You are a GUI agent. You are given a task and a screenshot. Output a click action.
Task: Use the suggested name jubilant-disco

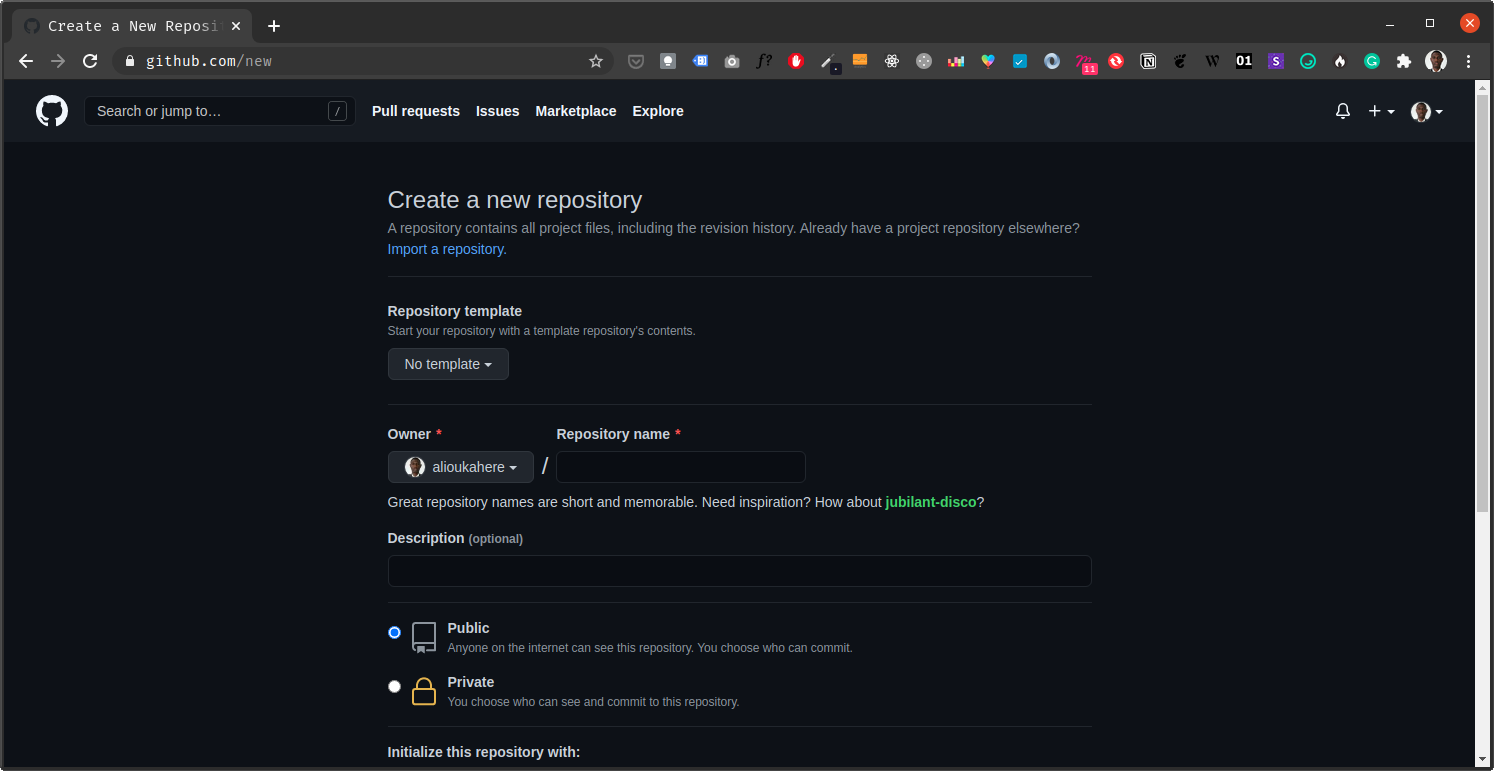coord(930,502)
